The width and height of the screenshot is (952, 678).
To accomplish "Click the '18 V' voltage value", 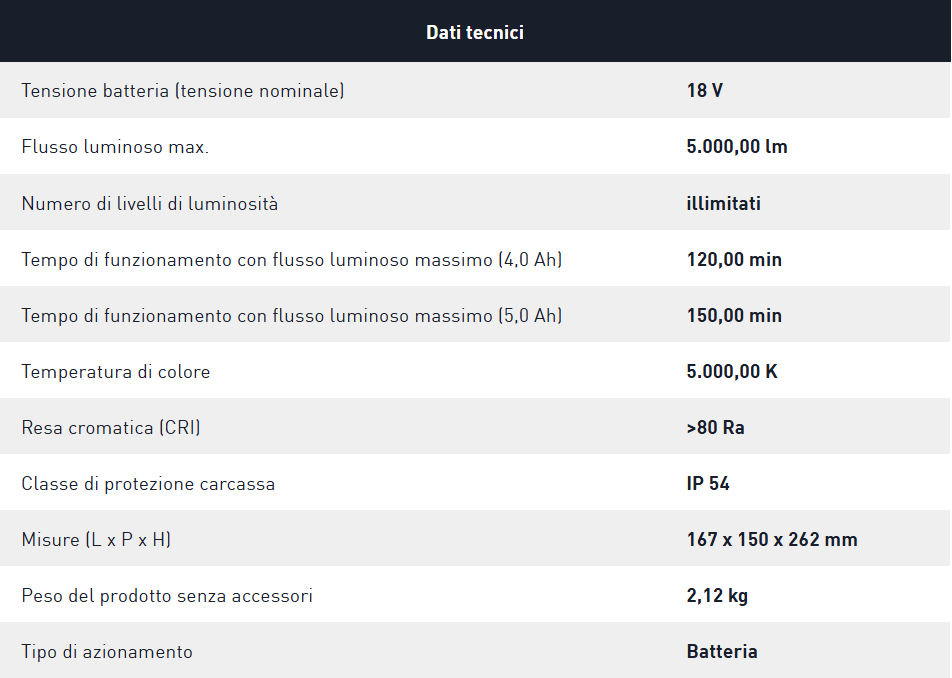I will (704, 91).
